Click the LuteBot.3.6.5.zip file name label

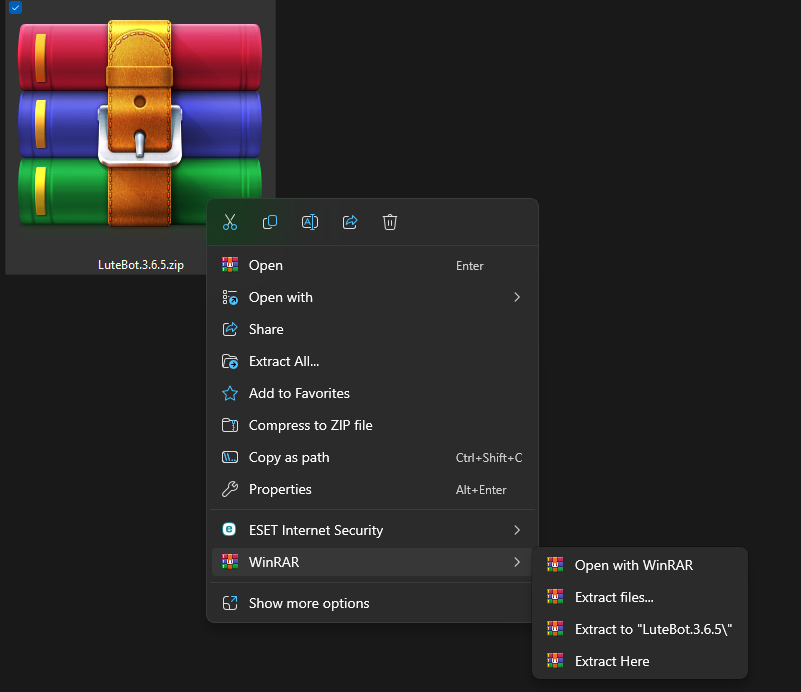click(x=141, y=265)
